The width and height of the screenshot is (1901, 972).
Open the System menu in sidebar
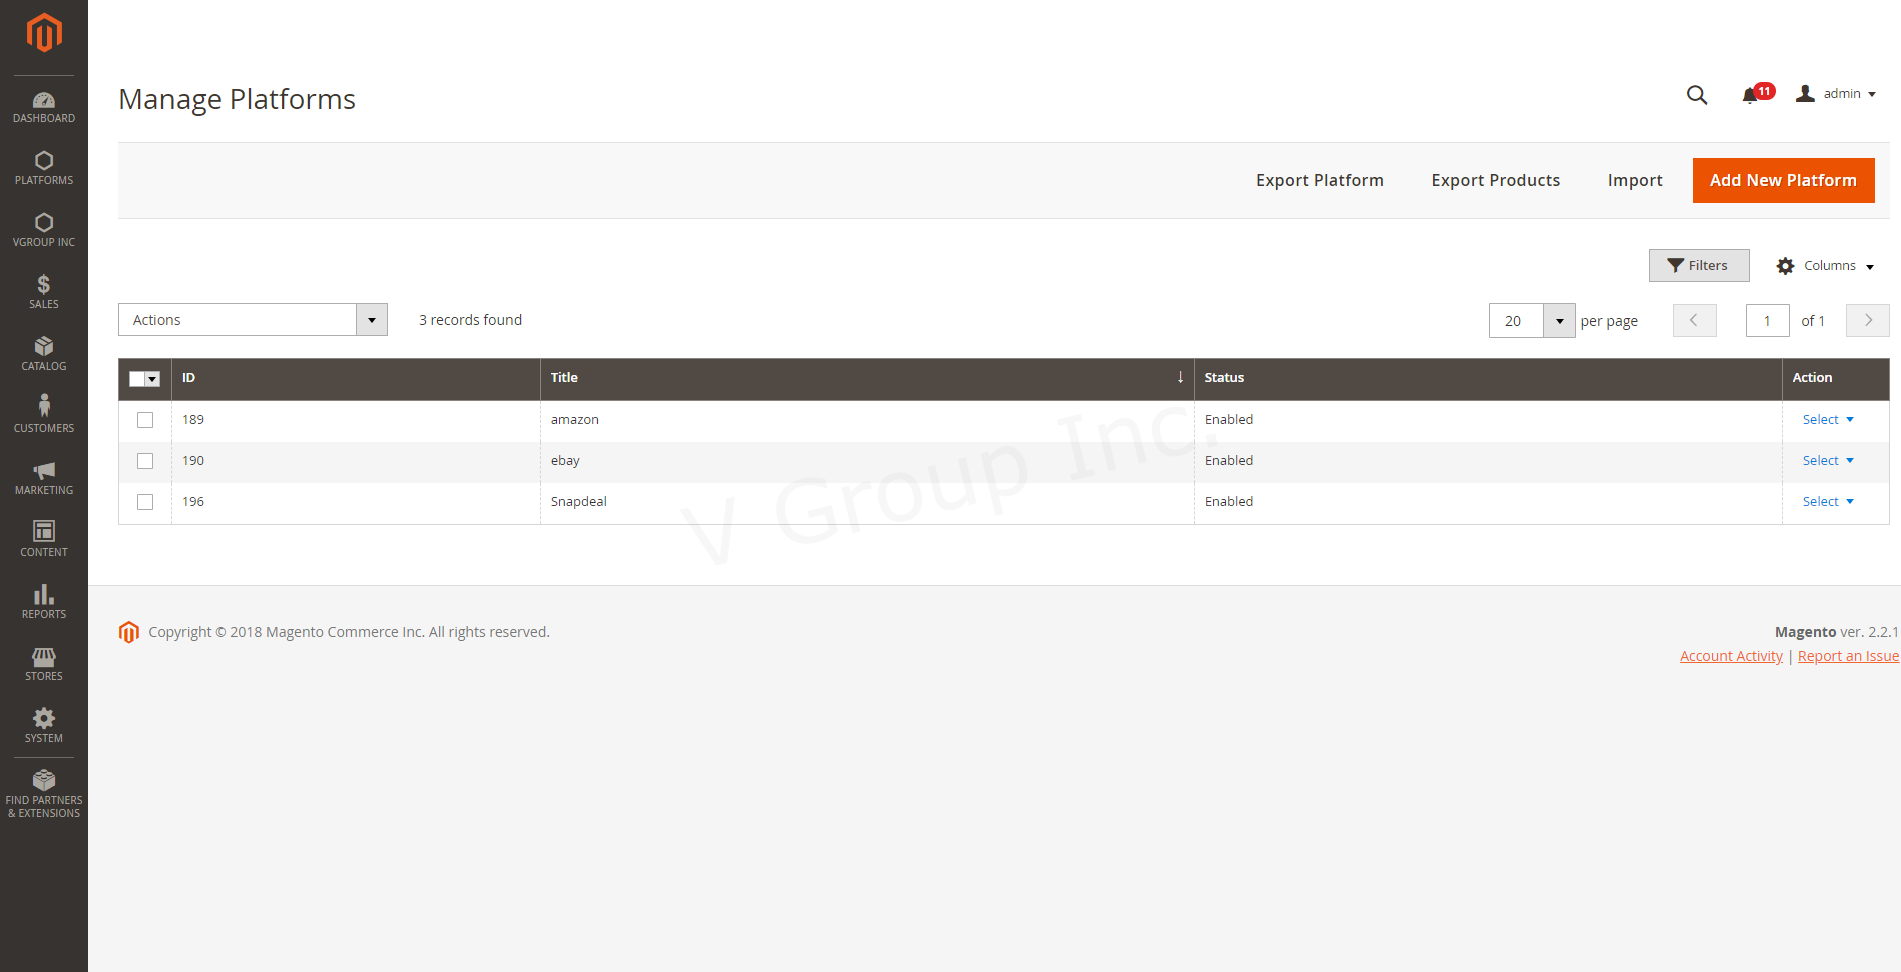[44, 725]
